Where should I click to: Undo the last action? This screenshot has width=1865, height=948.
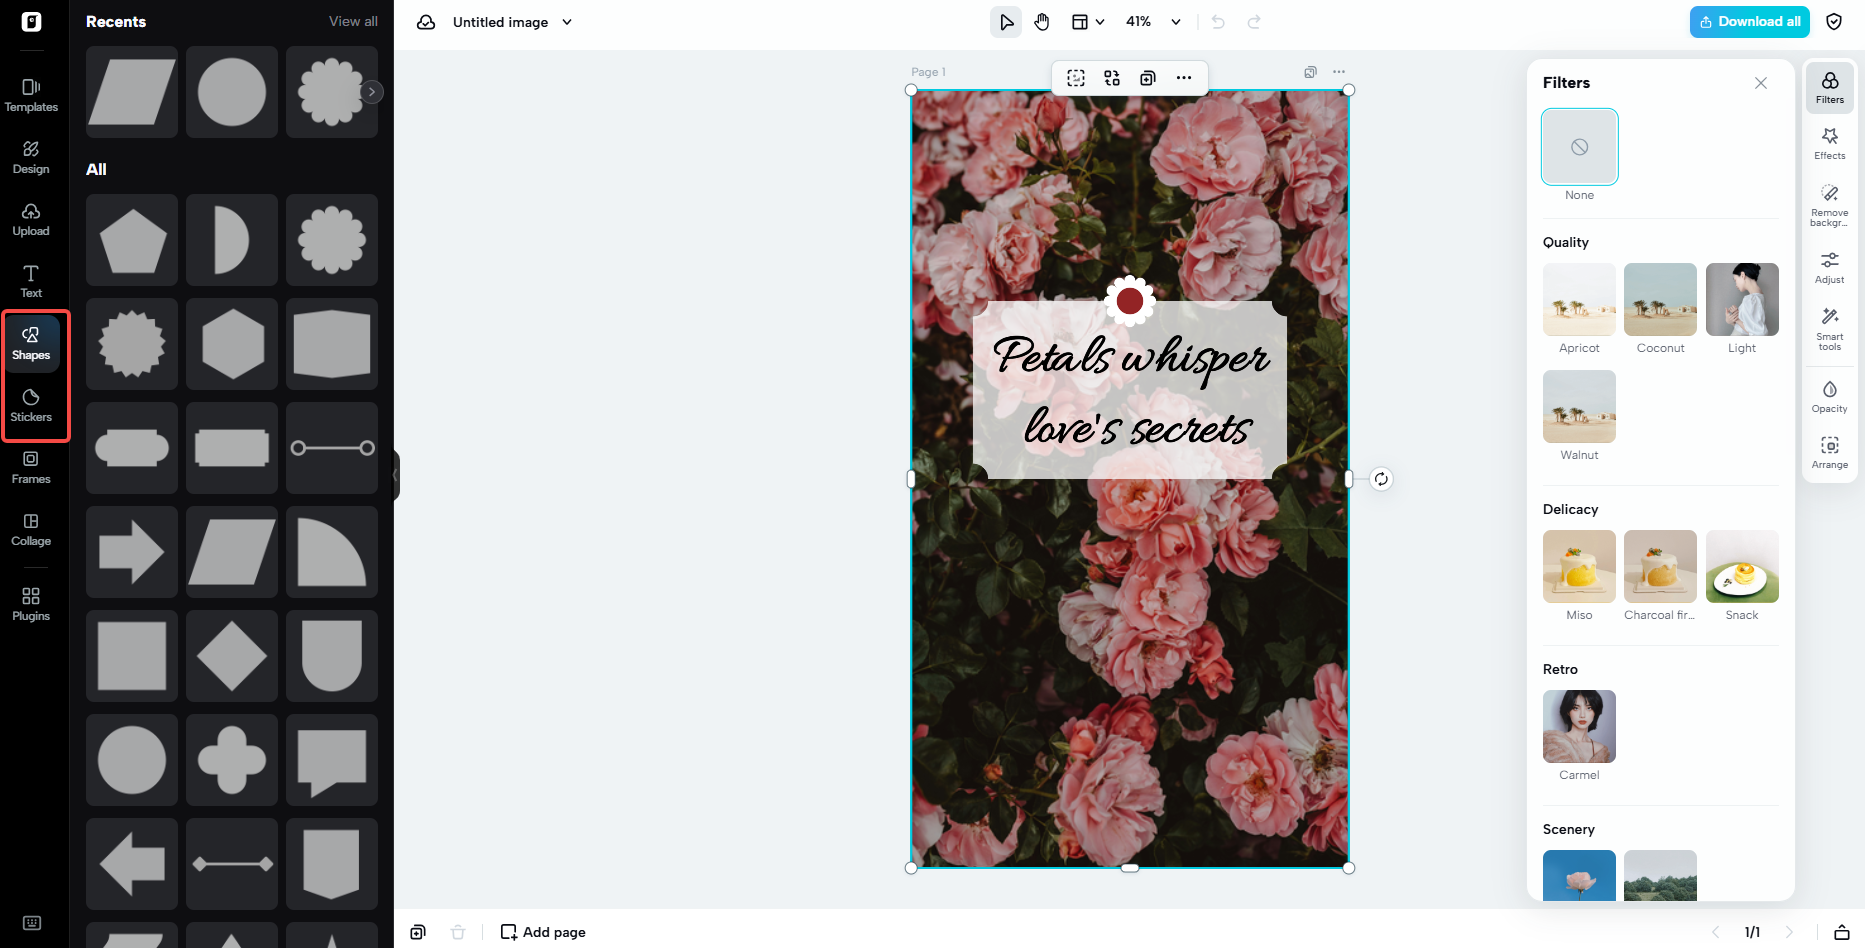click(x=1218, y=22)
